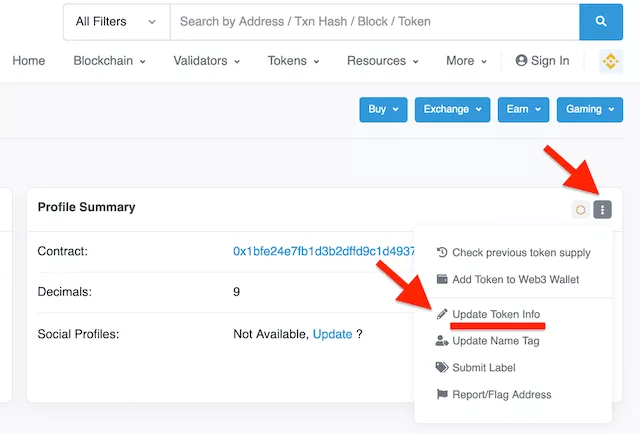Expand the Resources nav menu
The width and height of the screenshot is (640, 434).
tap(382, 61)
